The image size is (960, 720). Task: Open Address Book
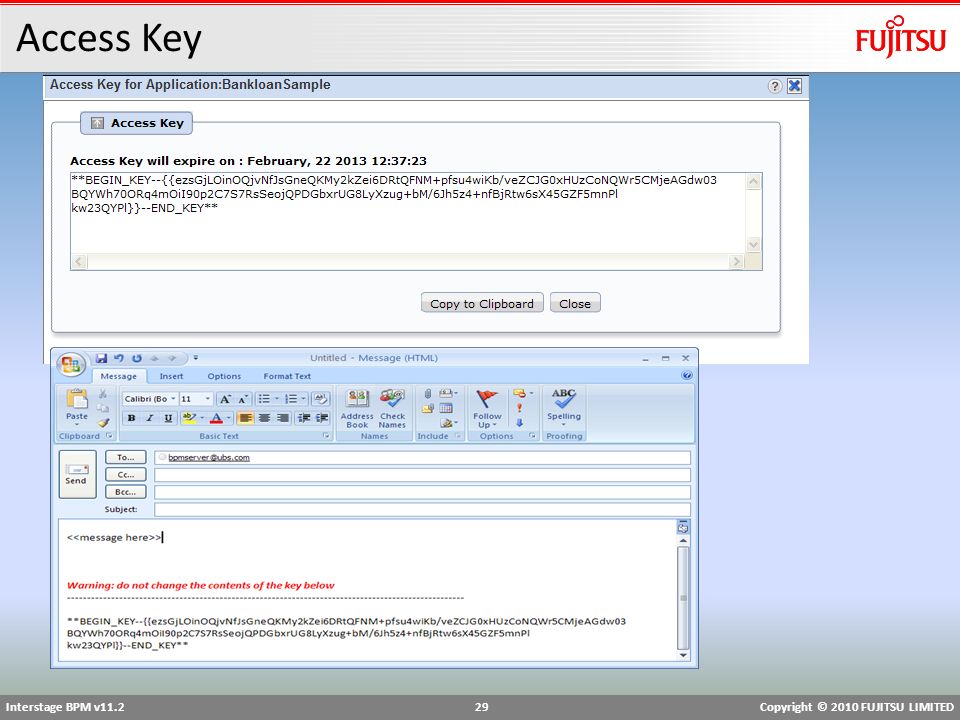357,408
